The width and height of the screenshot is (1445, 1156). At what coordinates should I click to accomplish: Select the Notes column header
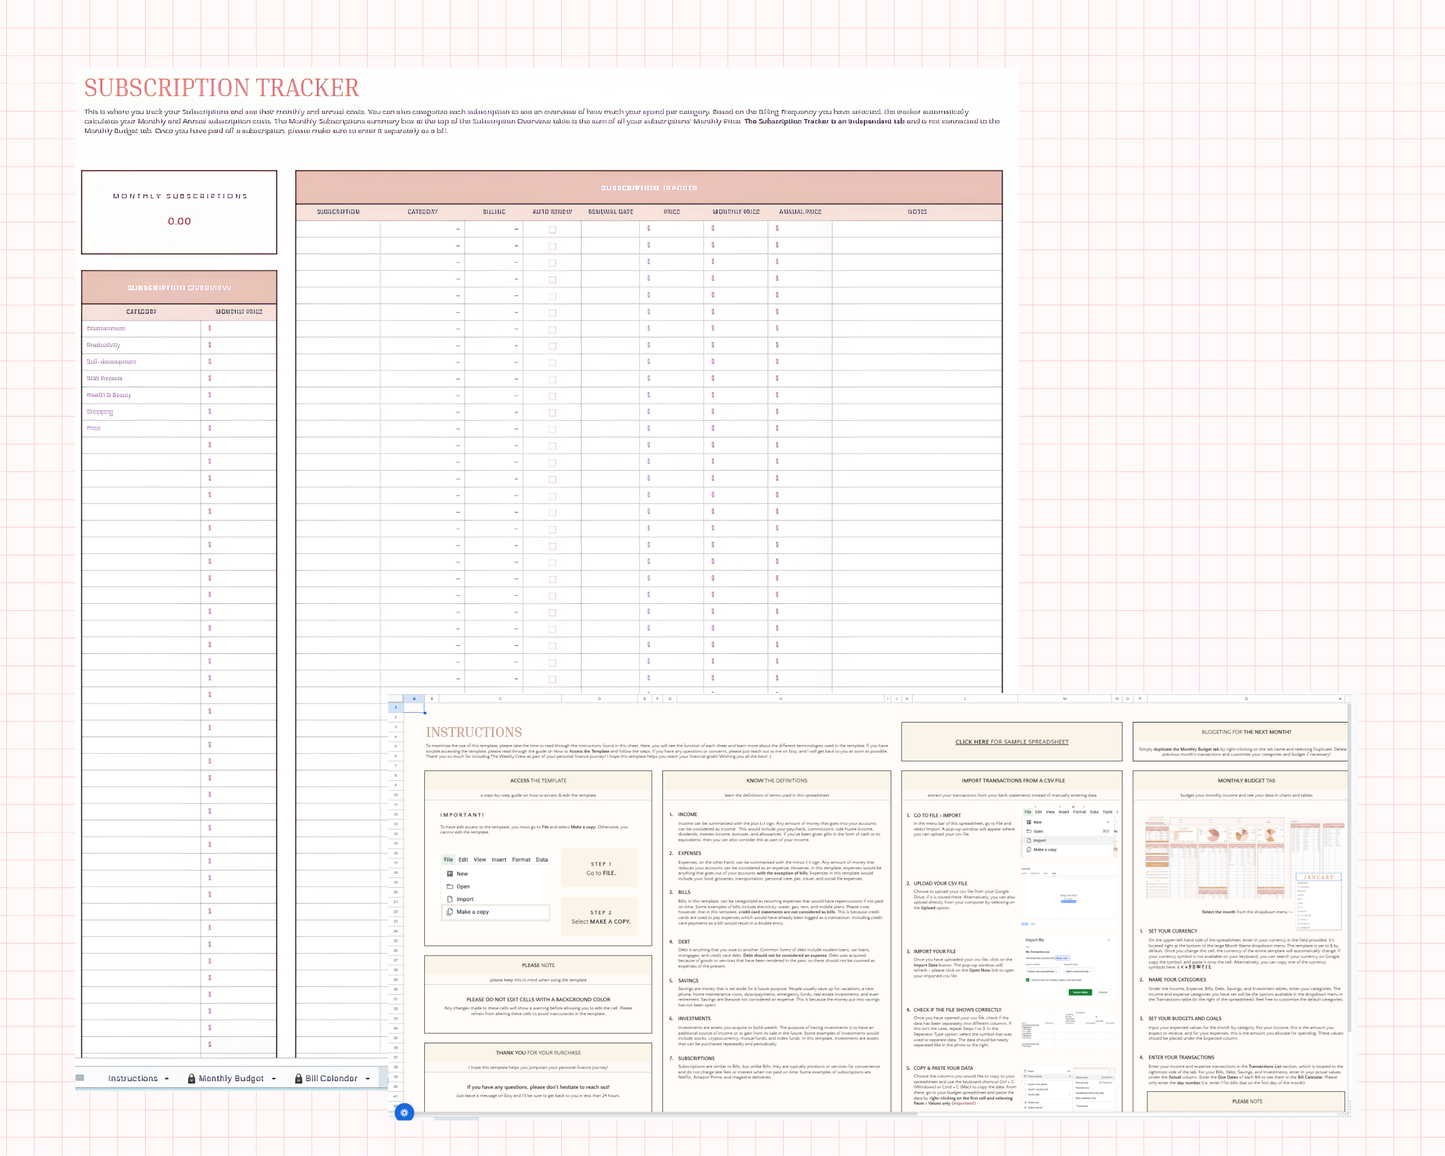[917, 212]
